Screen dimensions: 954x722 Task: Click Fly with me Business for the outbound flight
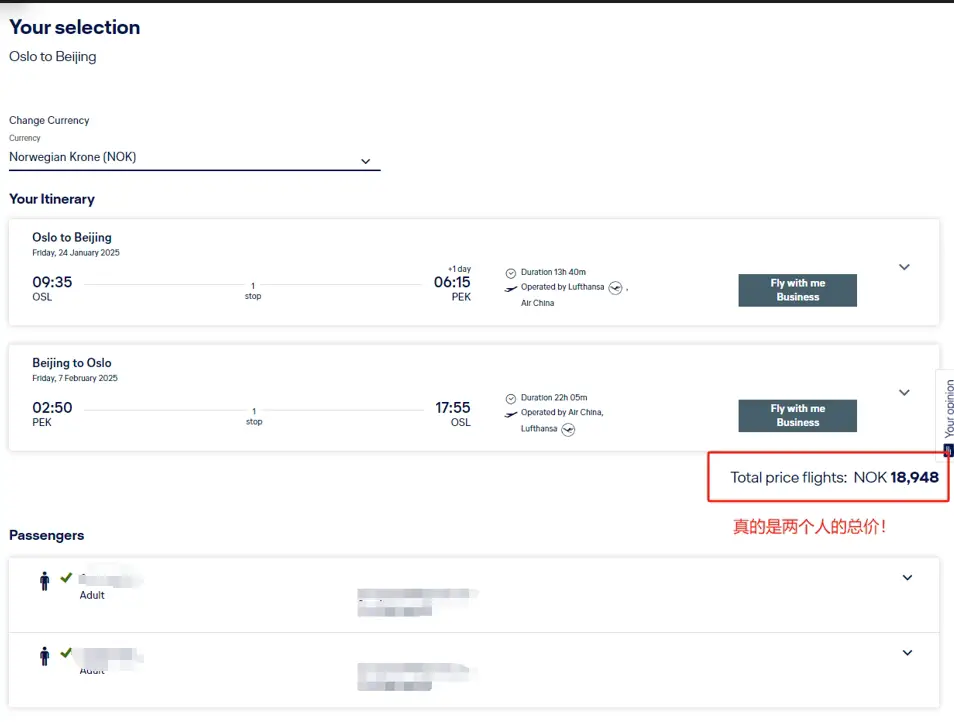[x=797, y=290]
